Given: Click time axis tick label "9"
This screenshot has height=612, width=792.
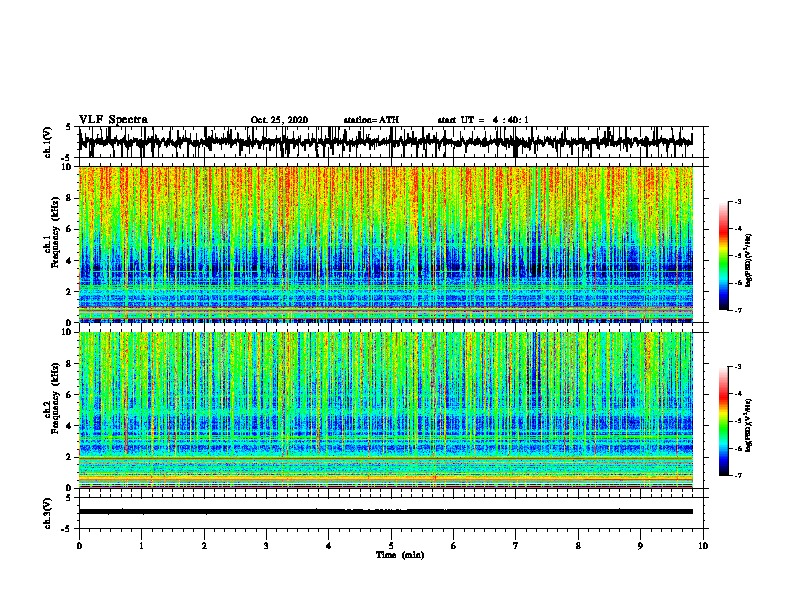Looking at the screenshot, I should click(640, 546).
